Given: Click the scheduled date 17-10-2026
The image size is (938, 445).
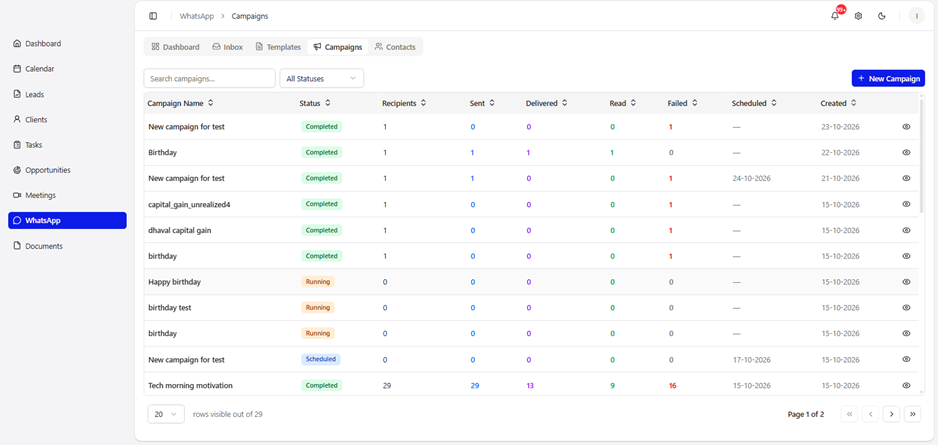Looking at the screenshot, I should click(751, 360).
